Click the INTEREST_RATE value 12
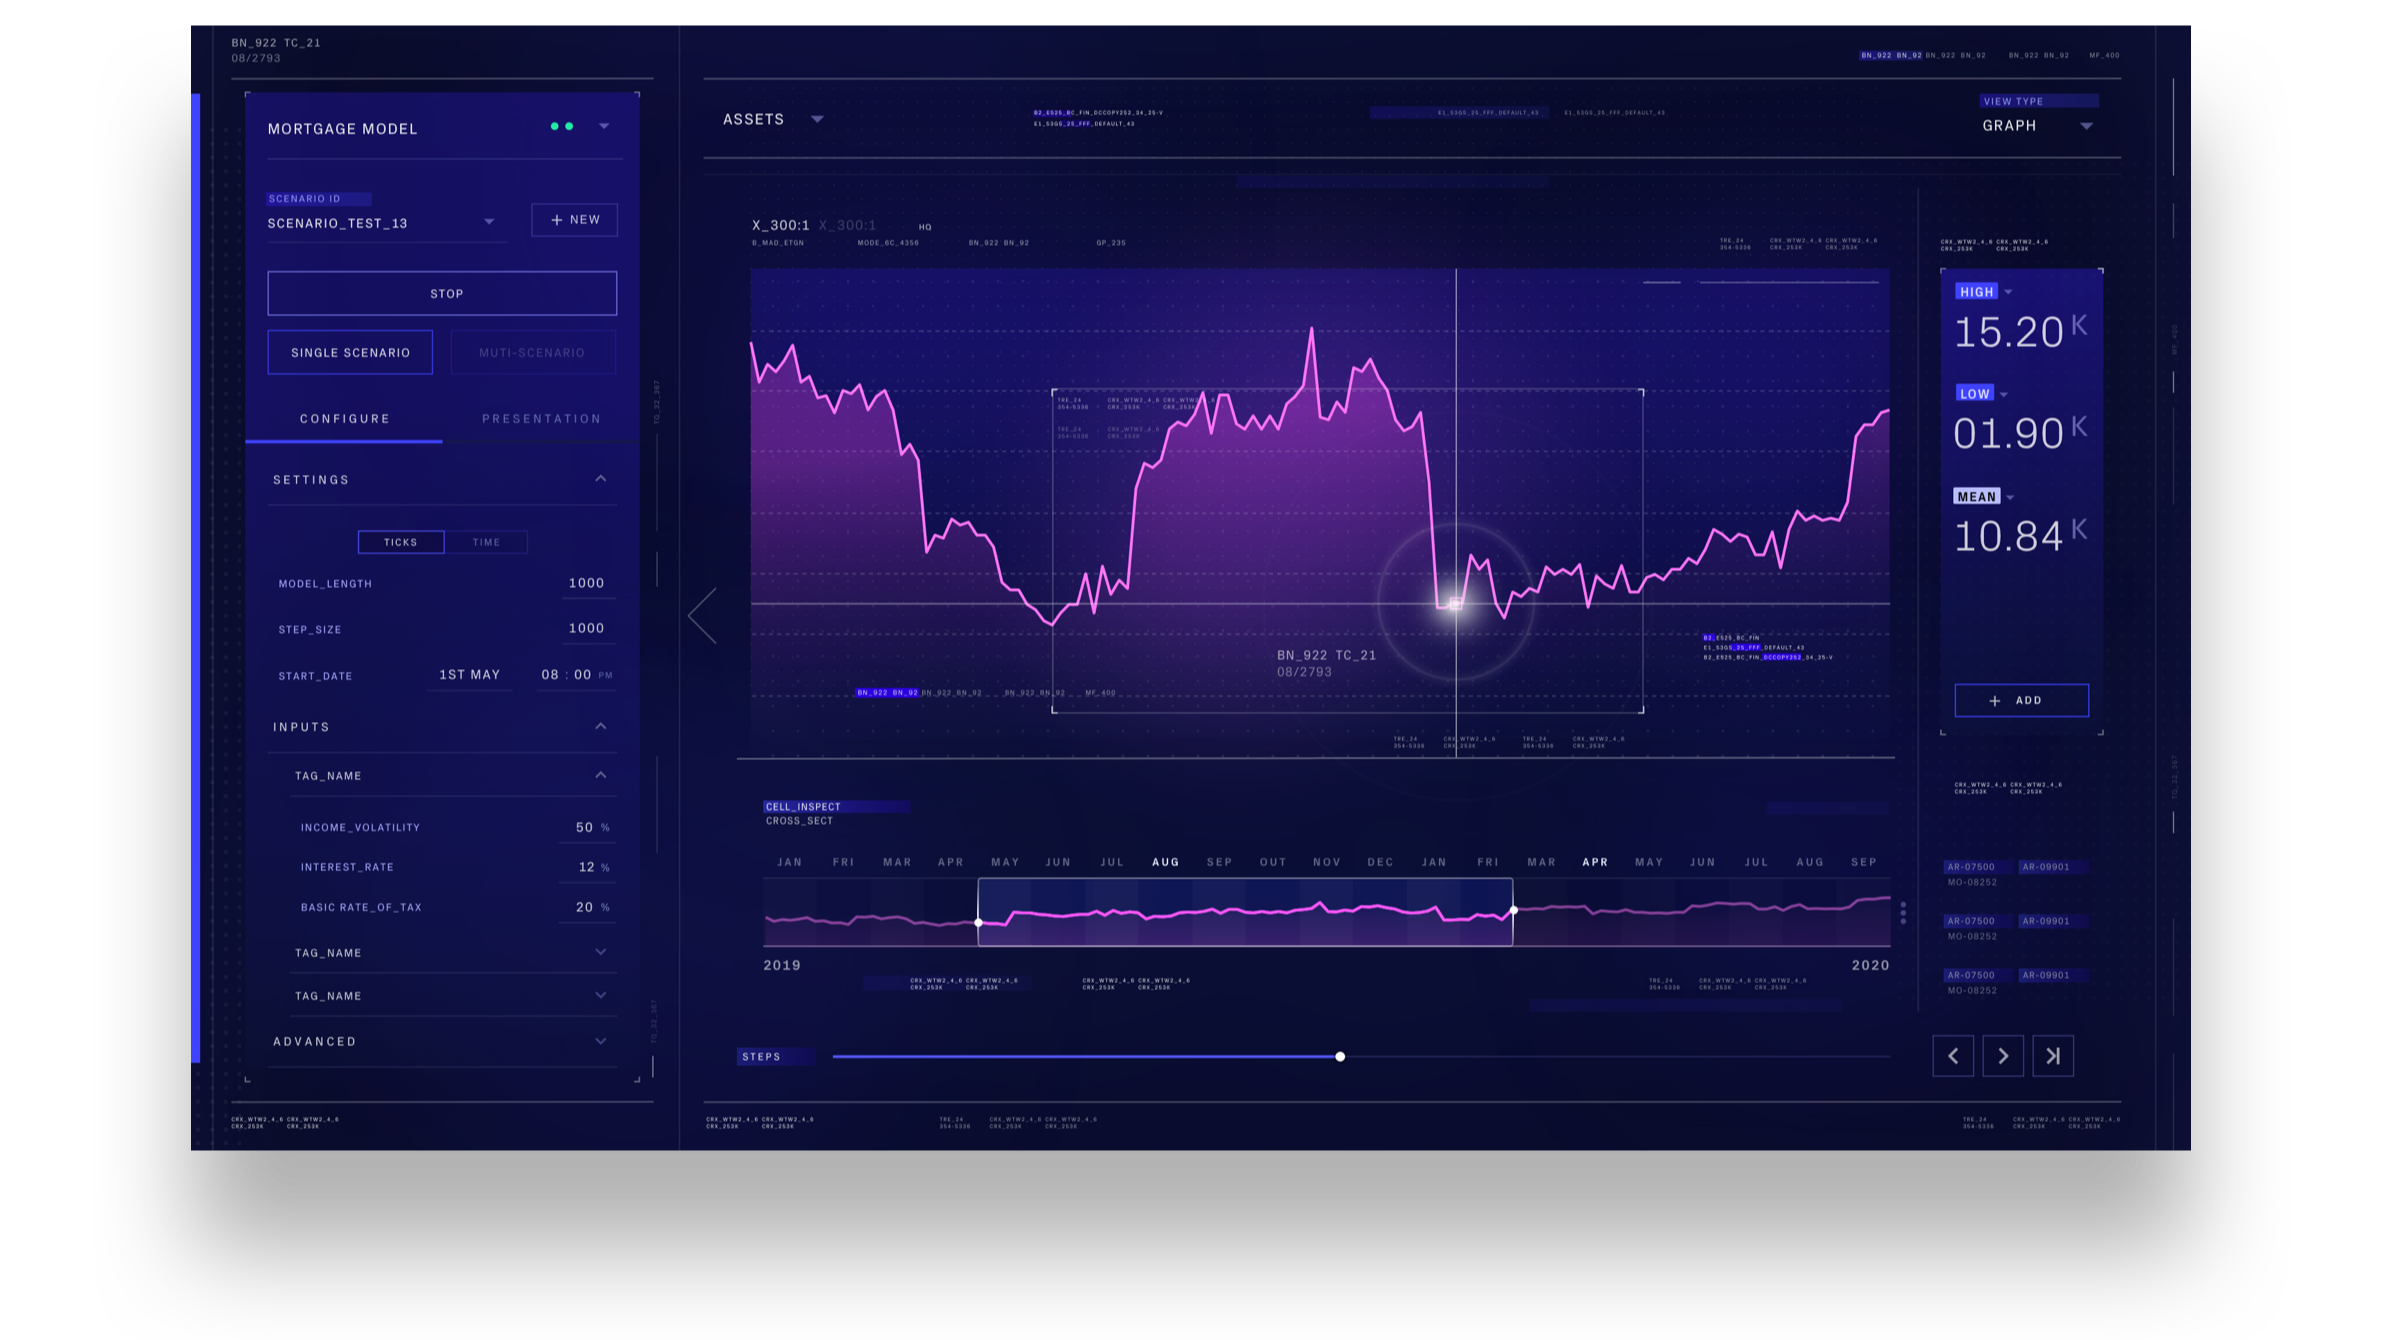The width and height of the screenshot is (2382, 1340). [586, 867]
